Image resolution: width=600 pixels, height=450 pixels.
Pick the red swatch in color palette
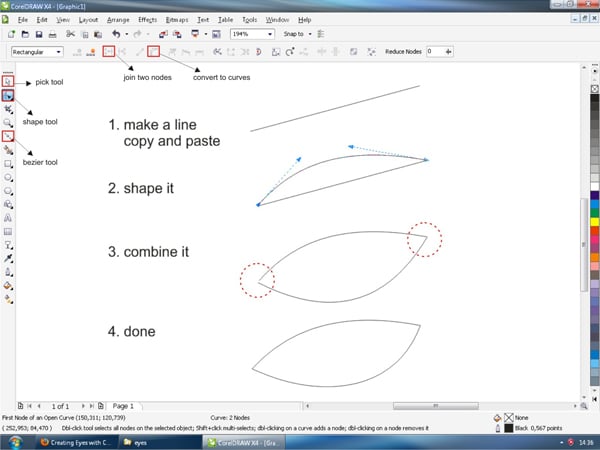tap(594, 232)
